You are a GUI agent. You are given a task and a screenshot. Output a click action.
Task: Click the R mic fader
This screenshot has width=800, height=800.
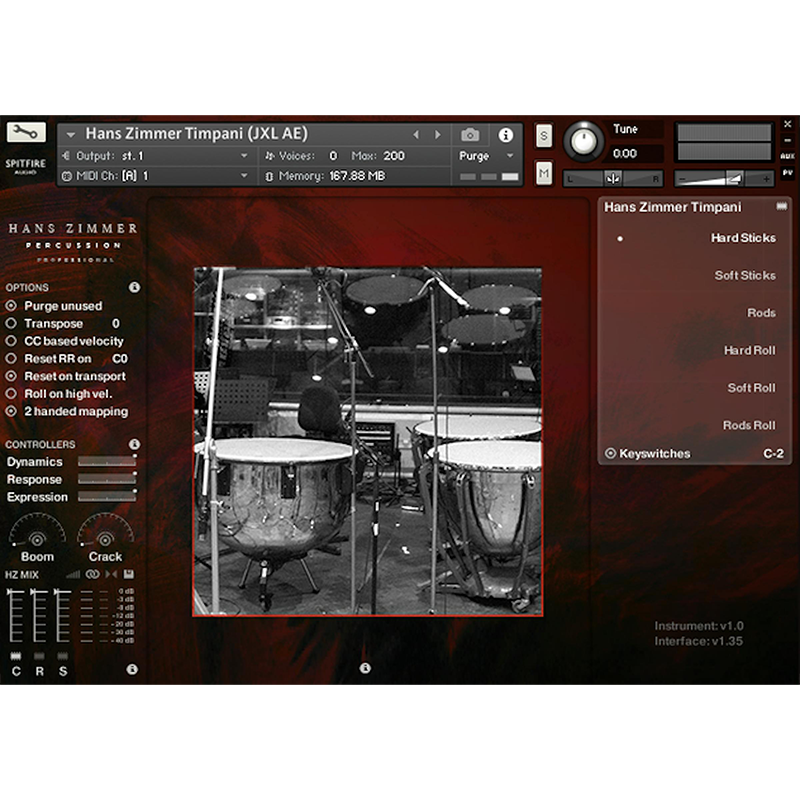tap(39, 615)
